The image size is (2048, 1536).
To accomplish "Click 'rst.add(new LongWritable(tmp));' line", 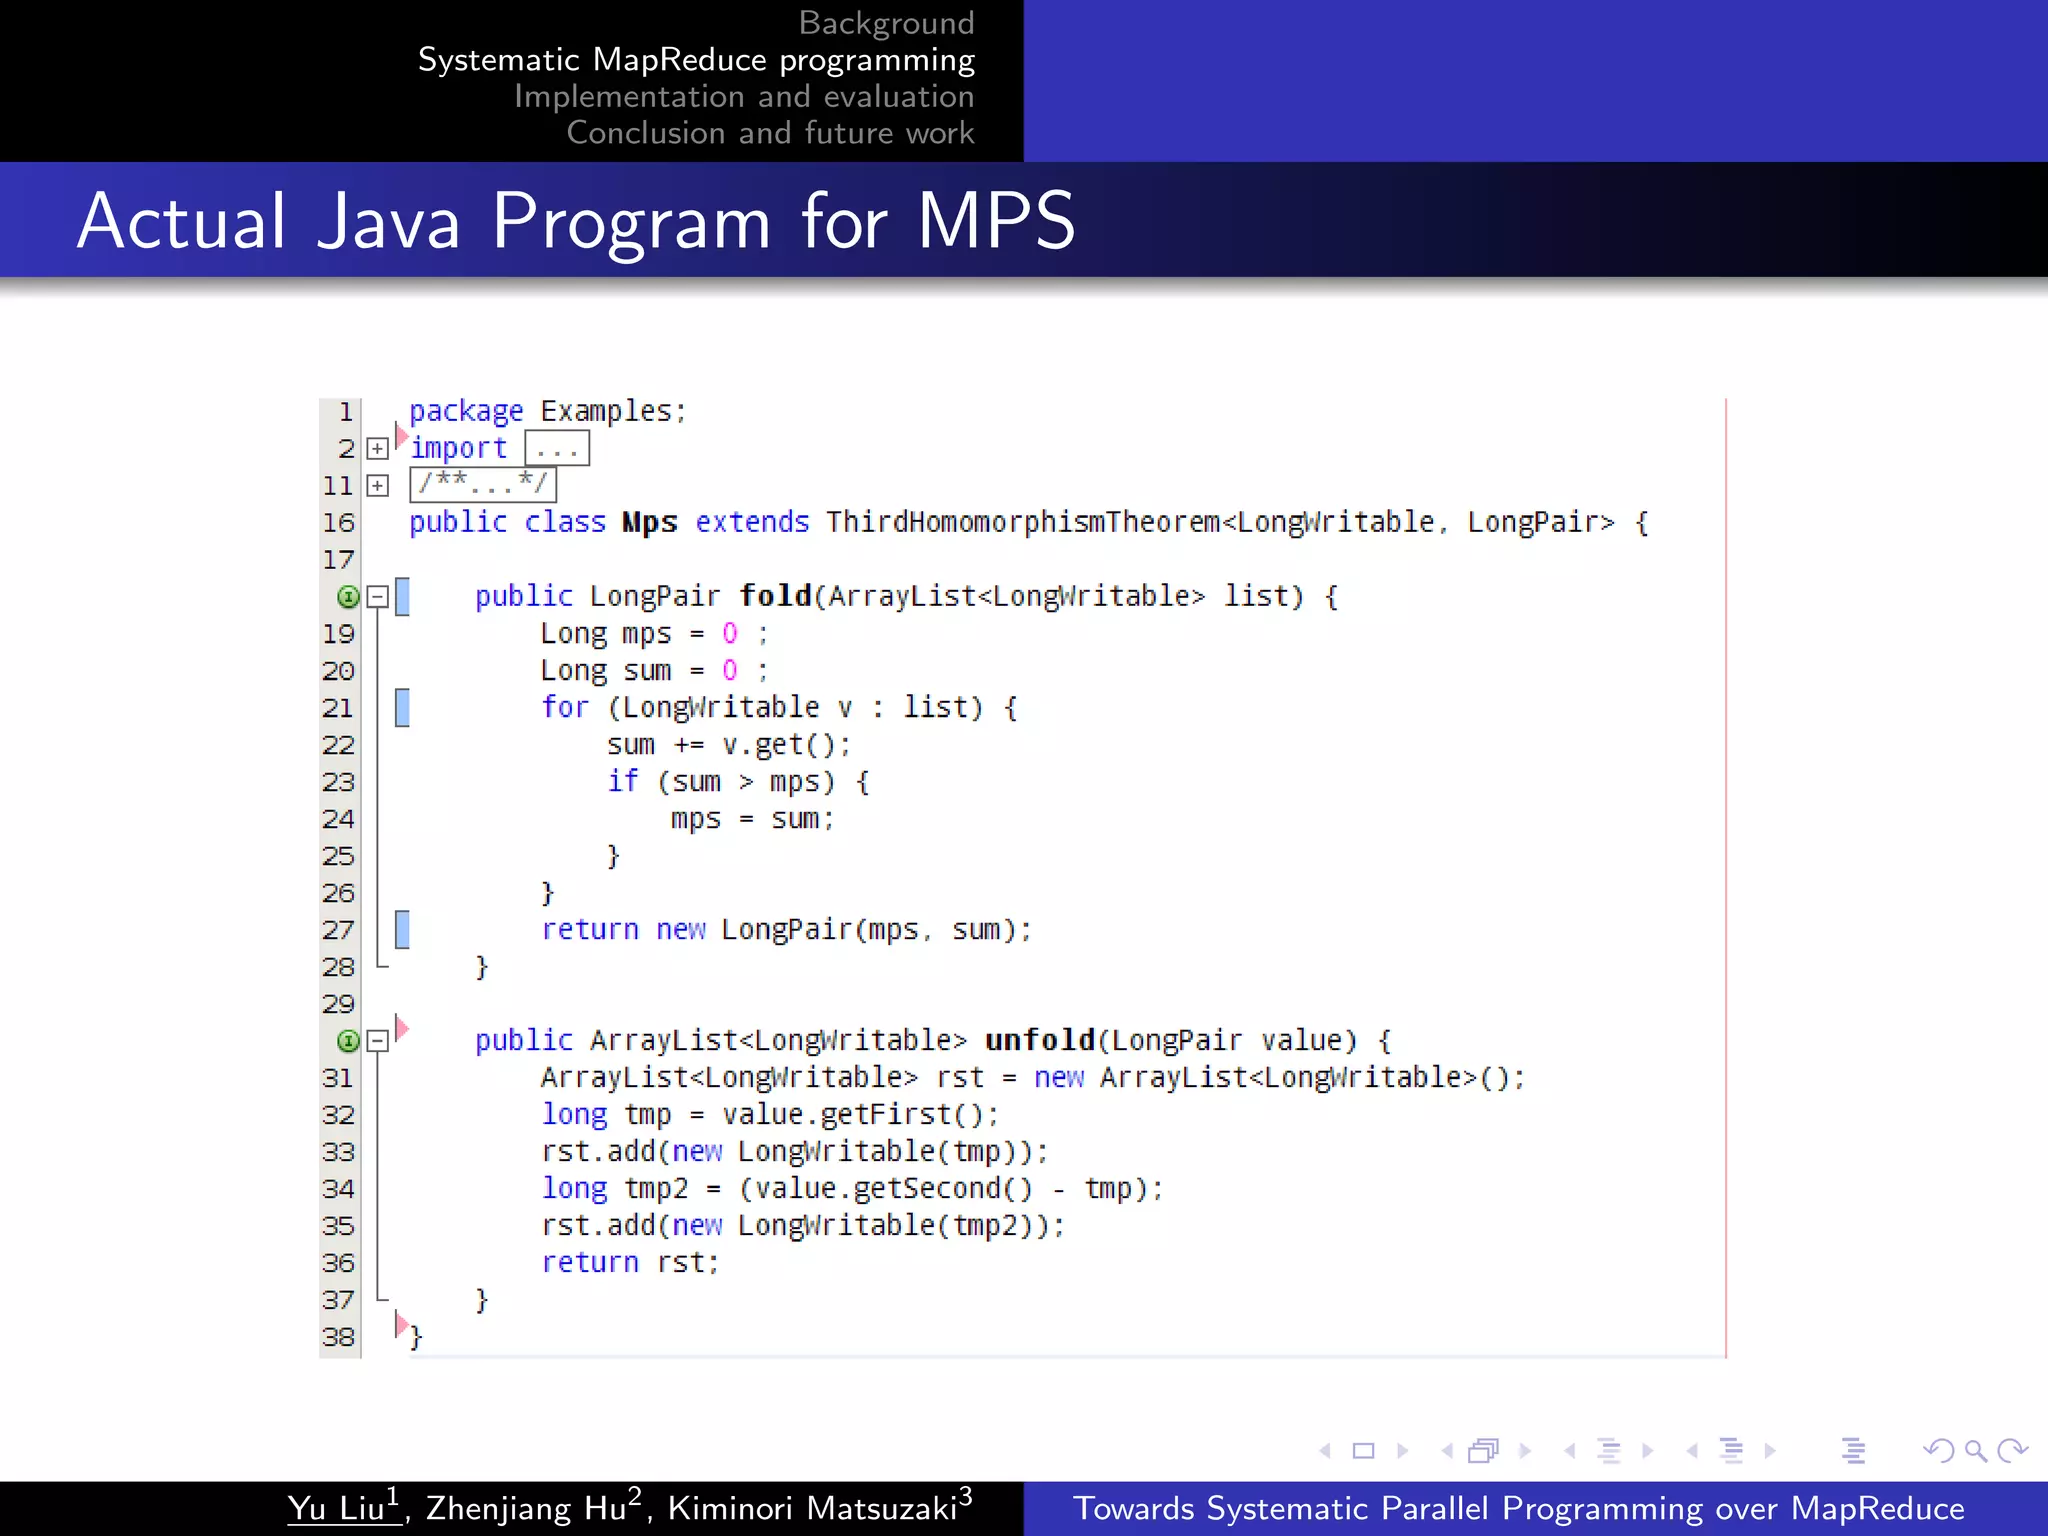I will [x=795, y=1152].
